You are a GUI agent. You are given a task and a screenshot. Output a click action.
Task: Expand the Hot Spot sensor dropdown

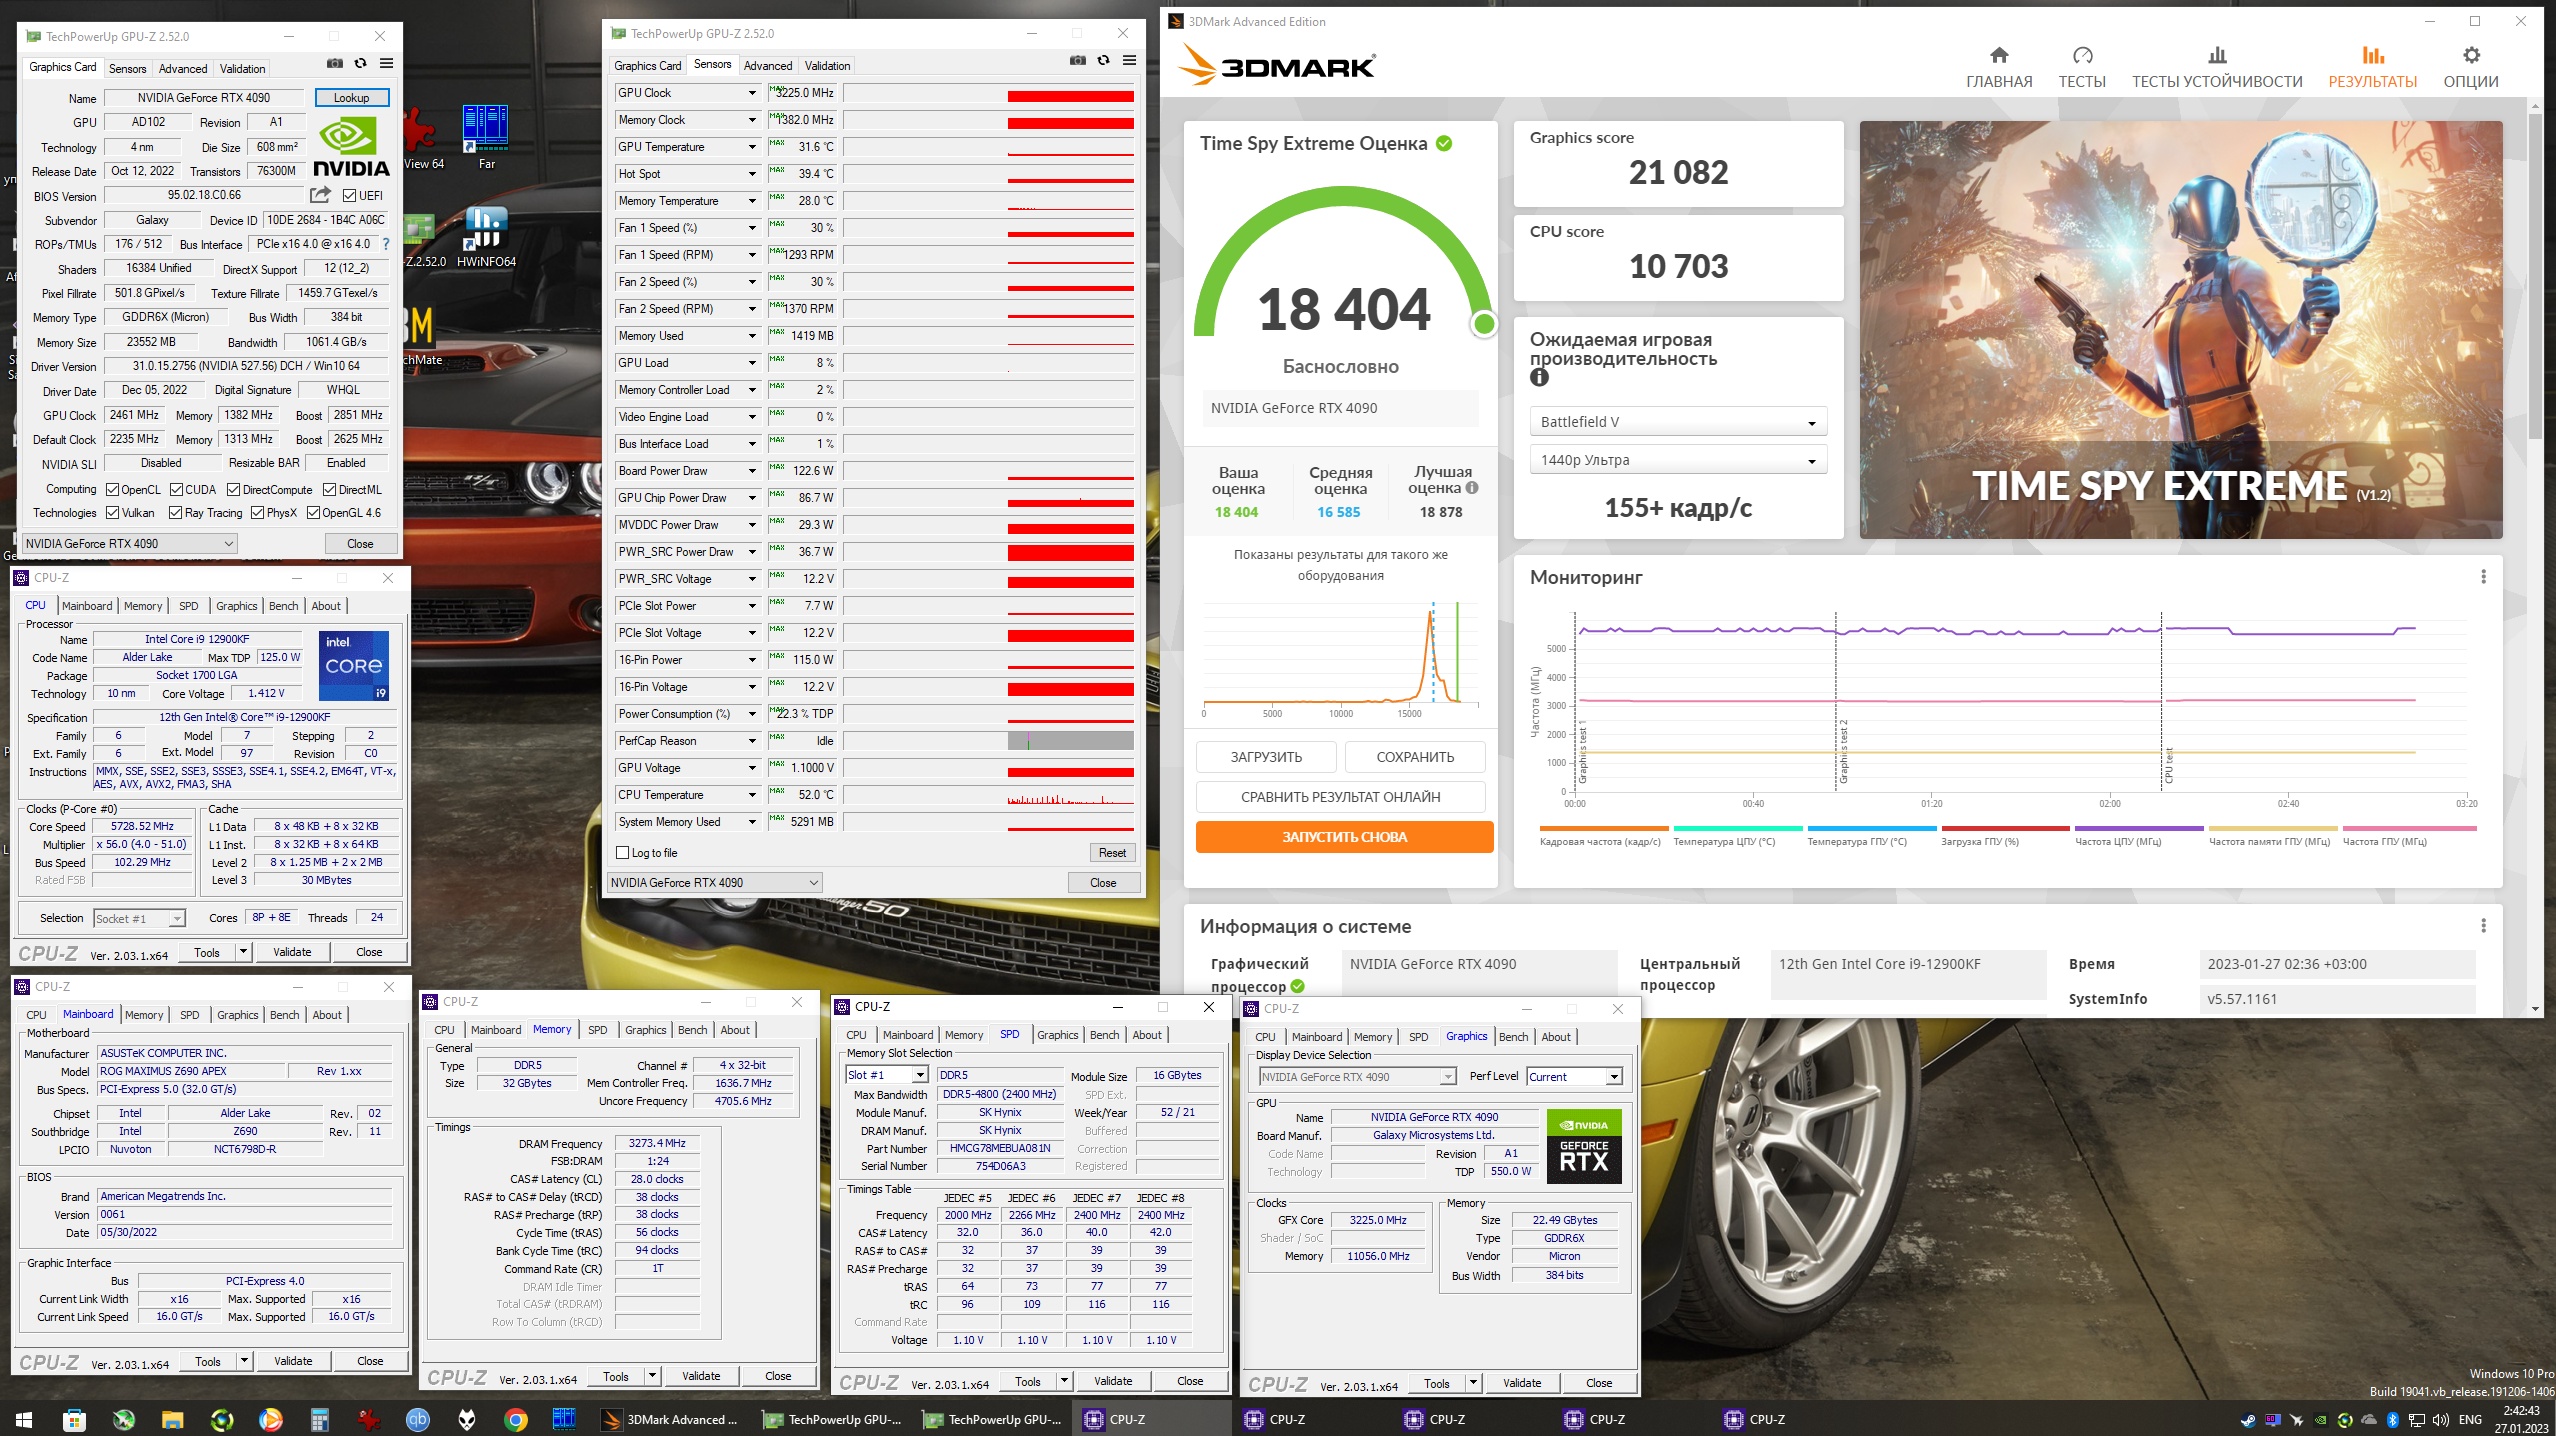coord(752,174)
